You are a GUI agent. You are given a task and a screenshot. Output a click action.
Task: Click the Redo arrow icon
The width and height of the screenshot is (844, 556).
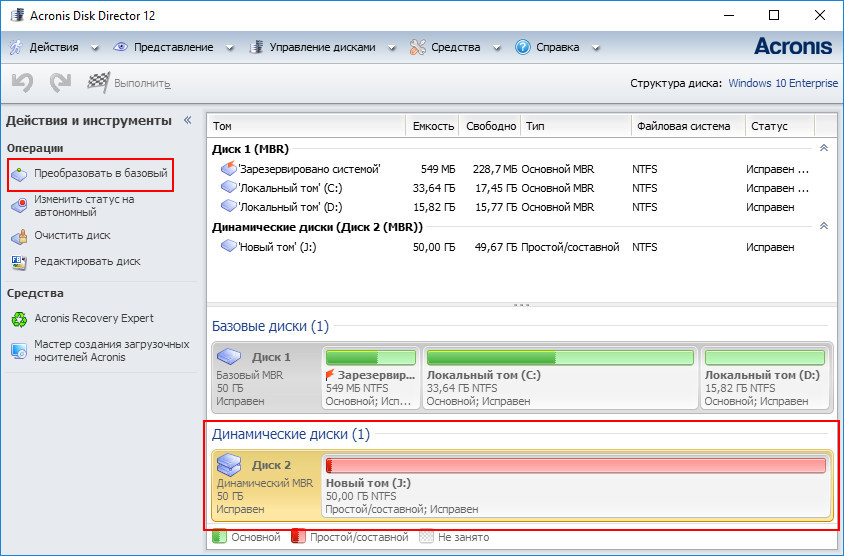[x=60, y=83]
